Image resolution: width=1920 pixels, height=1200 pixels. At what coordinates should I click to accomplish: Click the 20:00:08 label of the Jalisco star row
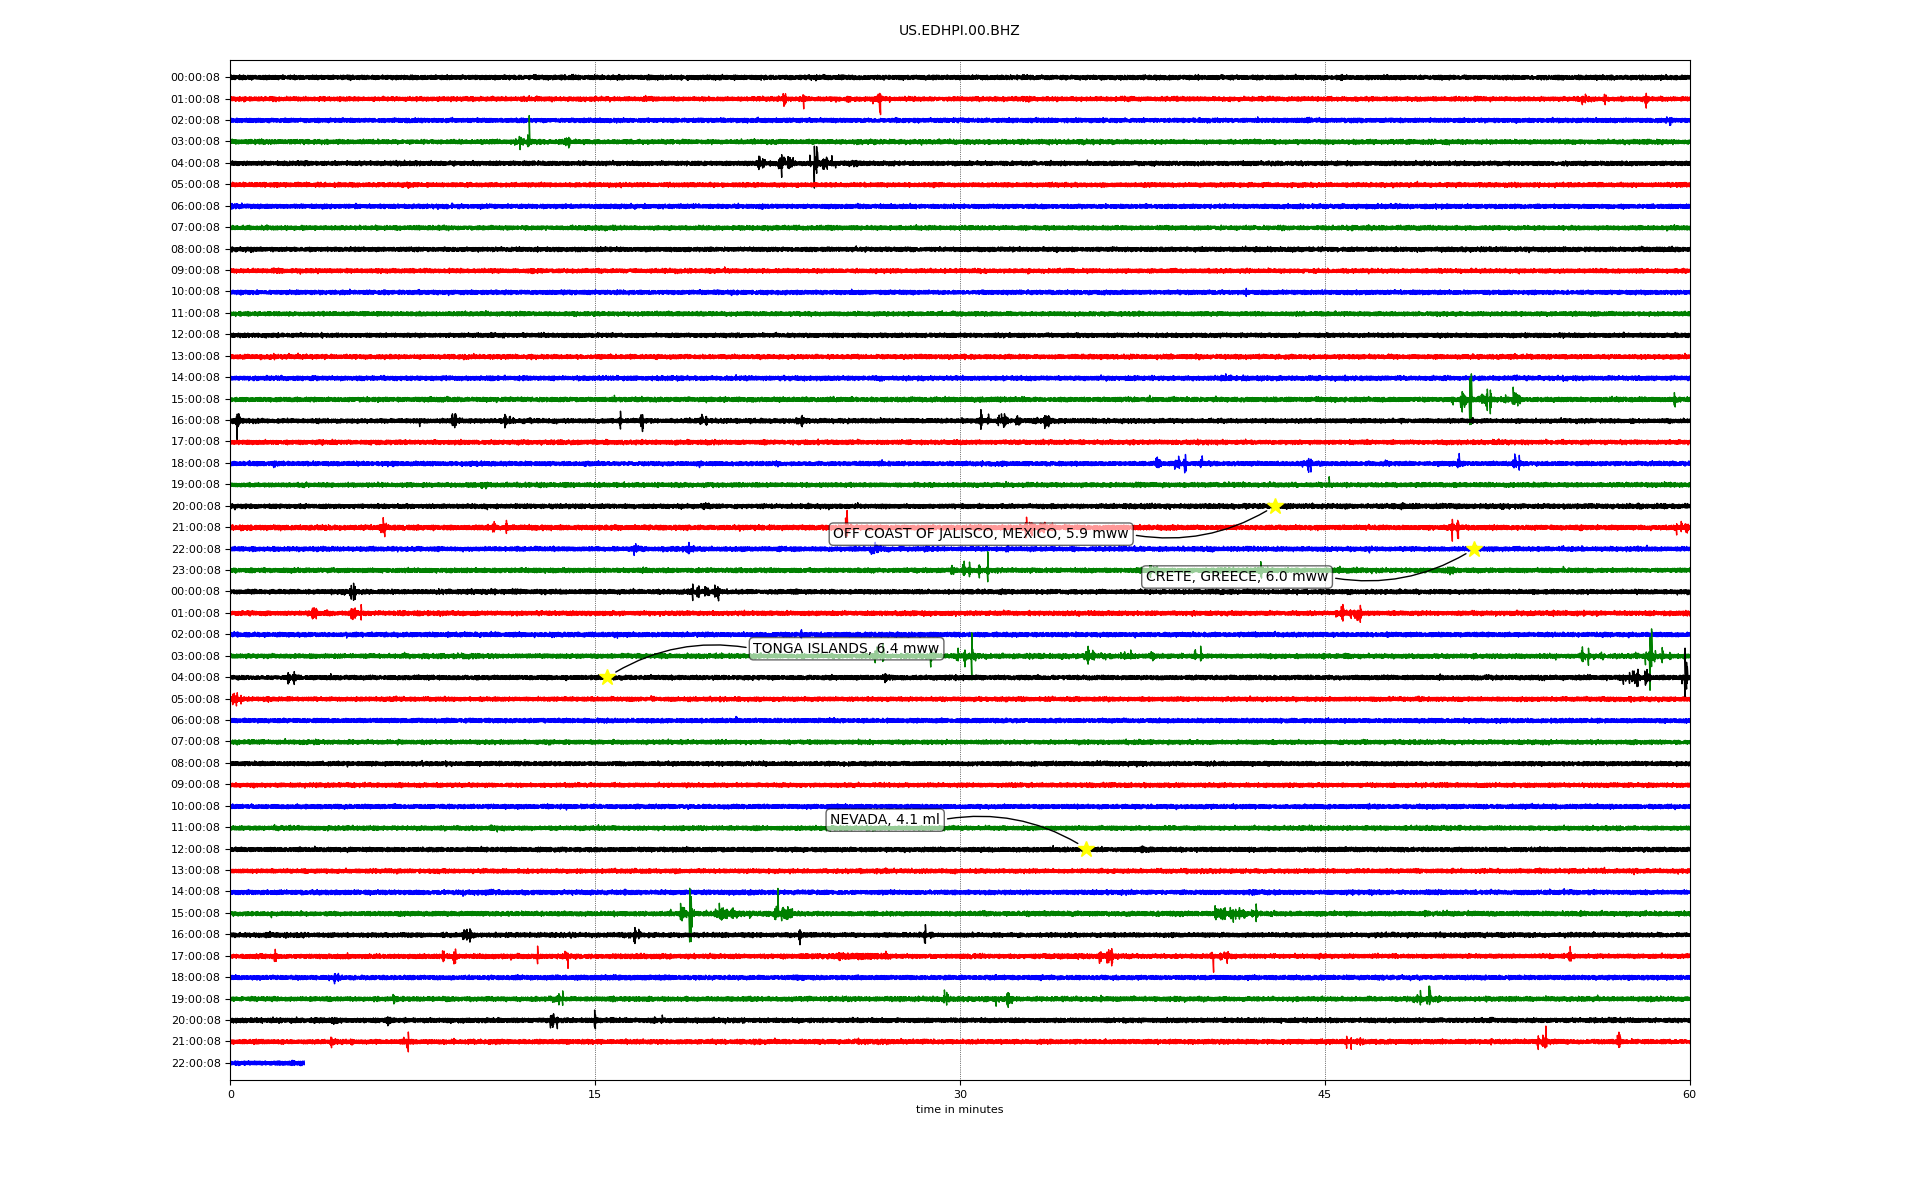click(195, 507)
